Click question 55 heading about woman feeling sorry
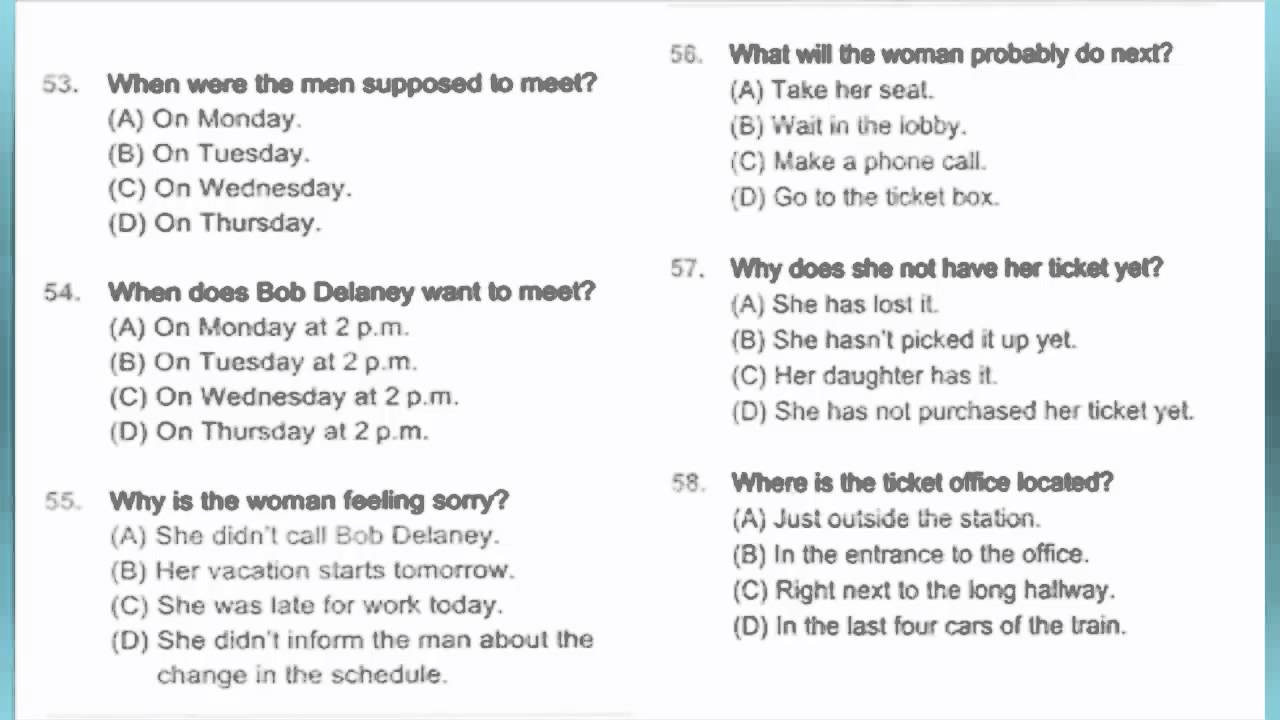 click(277, 500)
